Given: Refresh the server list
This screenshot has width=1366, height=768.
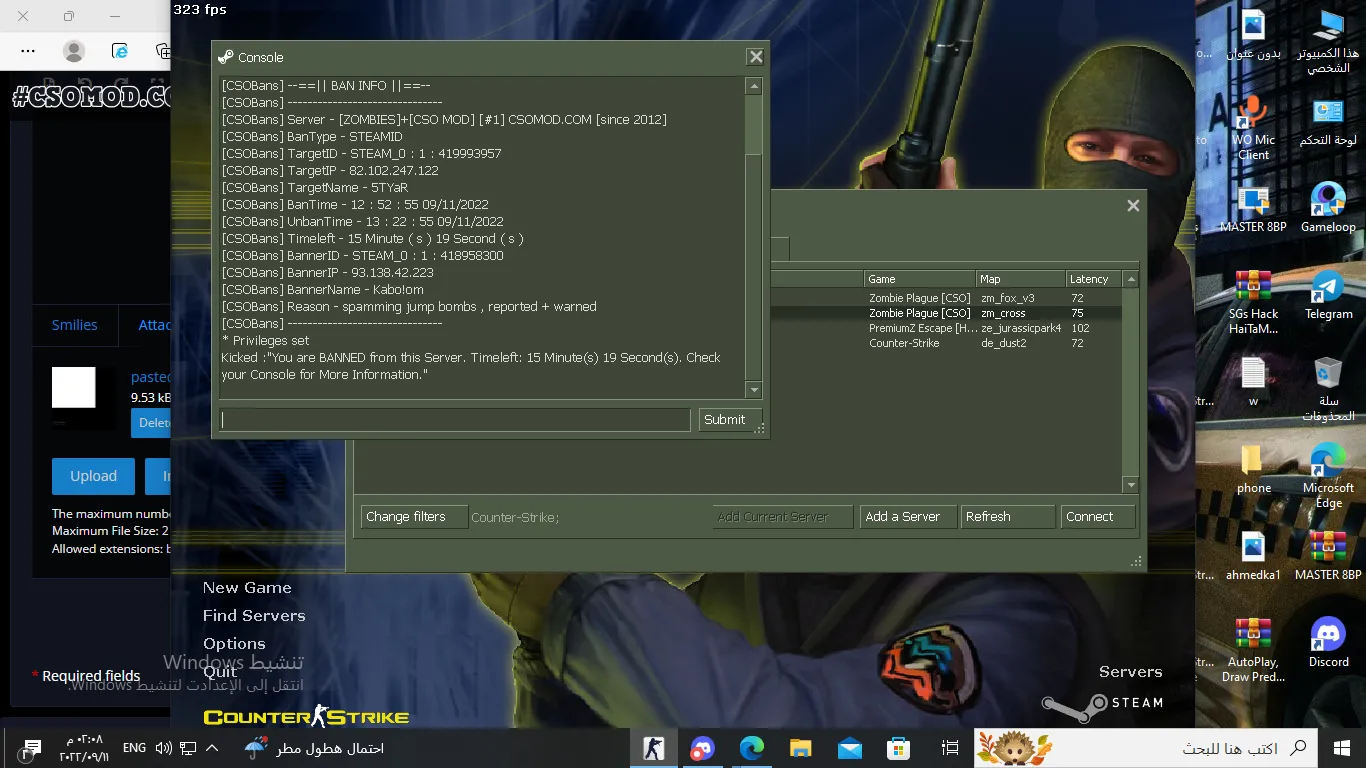Looking at the screenshot, I should (x=1007, y=517).
